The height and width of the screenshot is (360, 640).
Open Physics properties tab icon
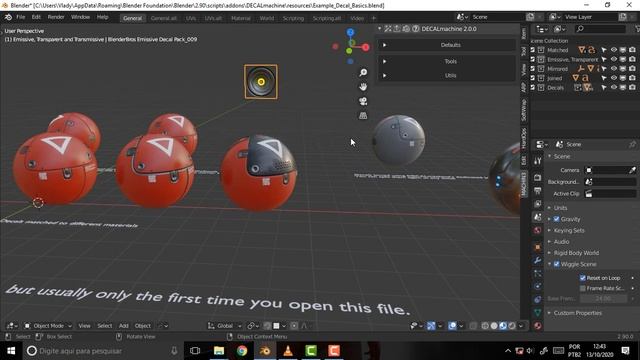(x=538, y=286)
